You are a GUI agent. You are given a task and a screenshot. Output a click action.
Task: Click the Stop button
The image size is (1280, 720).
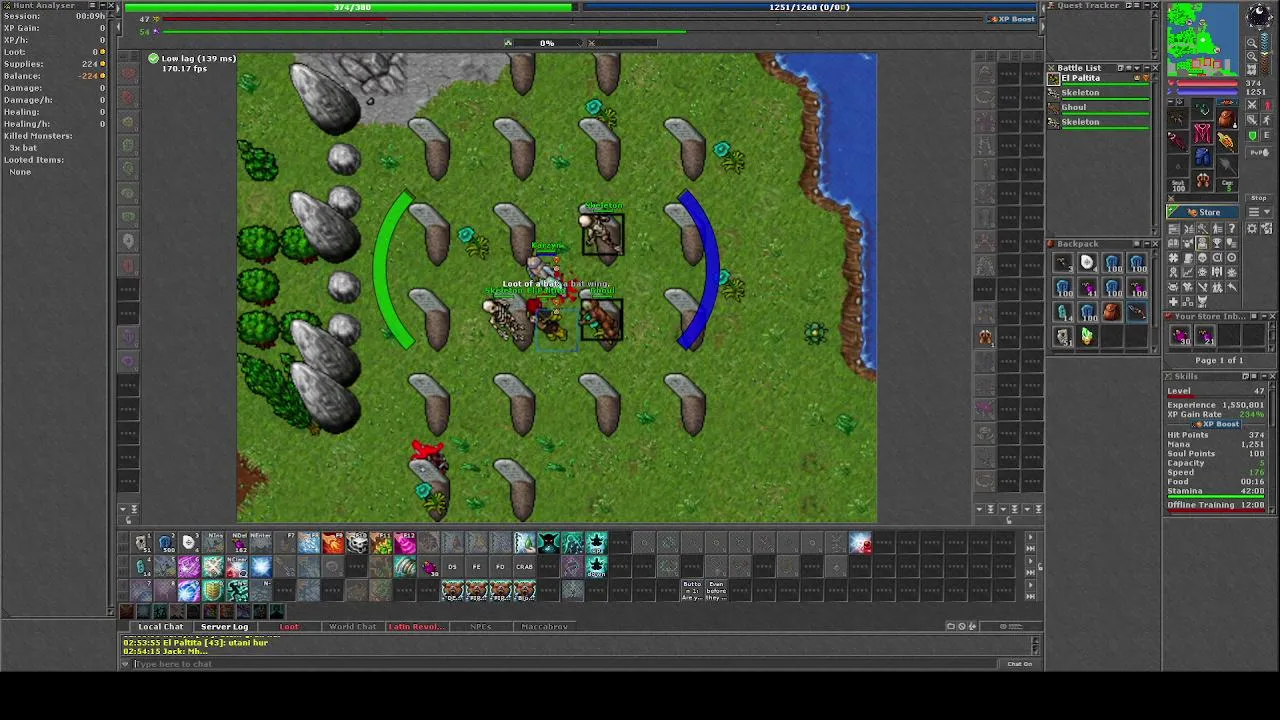(1258, 198)
